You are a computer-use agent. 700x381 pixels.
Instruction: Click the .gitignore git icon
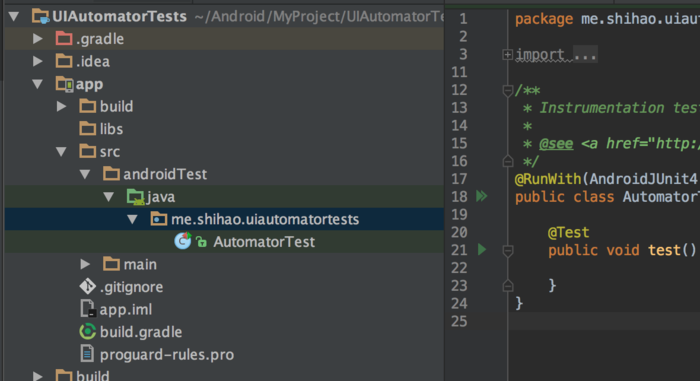point(88,286)
